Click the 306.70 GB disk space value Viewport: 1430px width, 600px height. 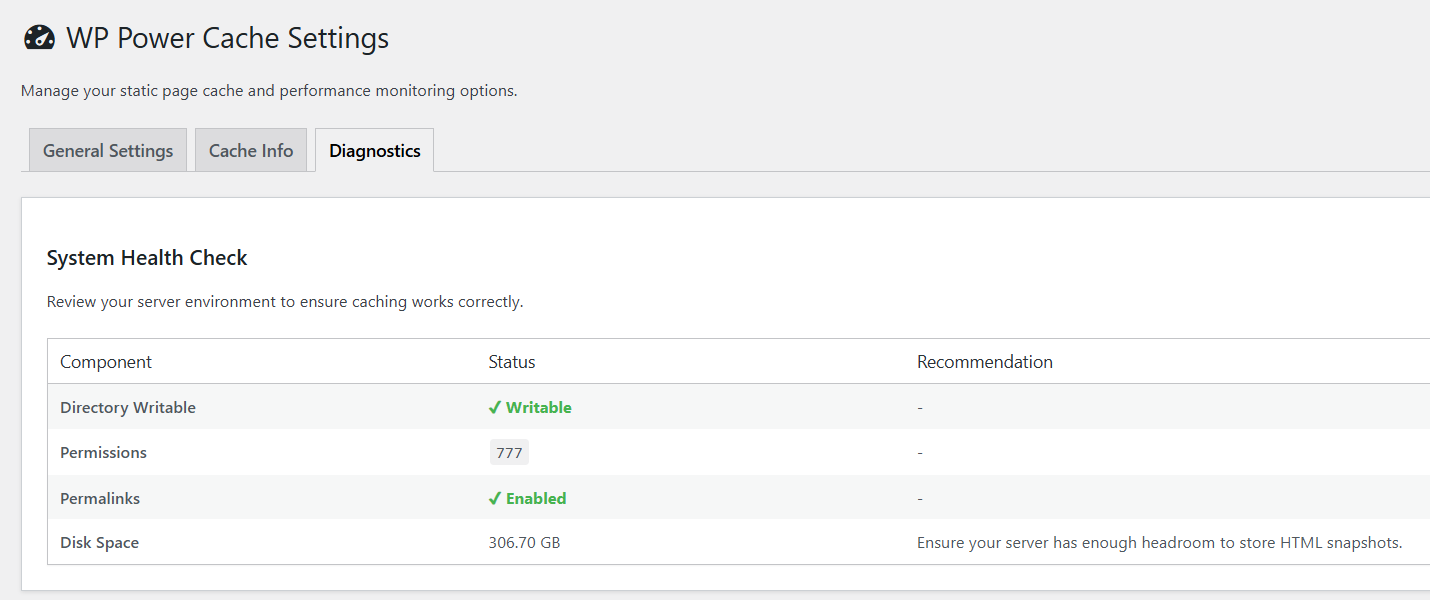point(524,543)
